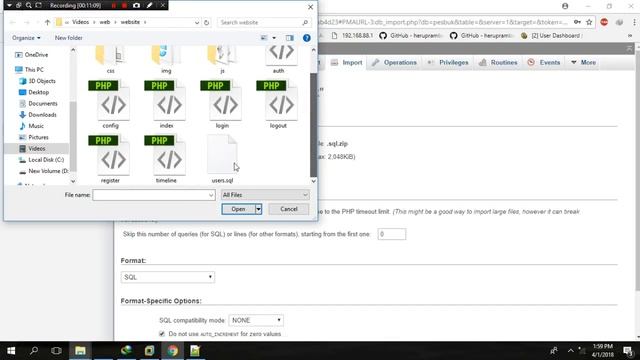Open File Explorer from taskbar
The height and width of the screenshot is (360, 640).
click(80, 351)
